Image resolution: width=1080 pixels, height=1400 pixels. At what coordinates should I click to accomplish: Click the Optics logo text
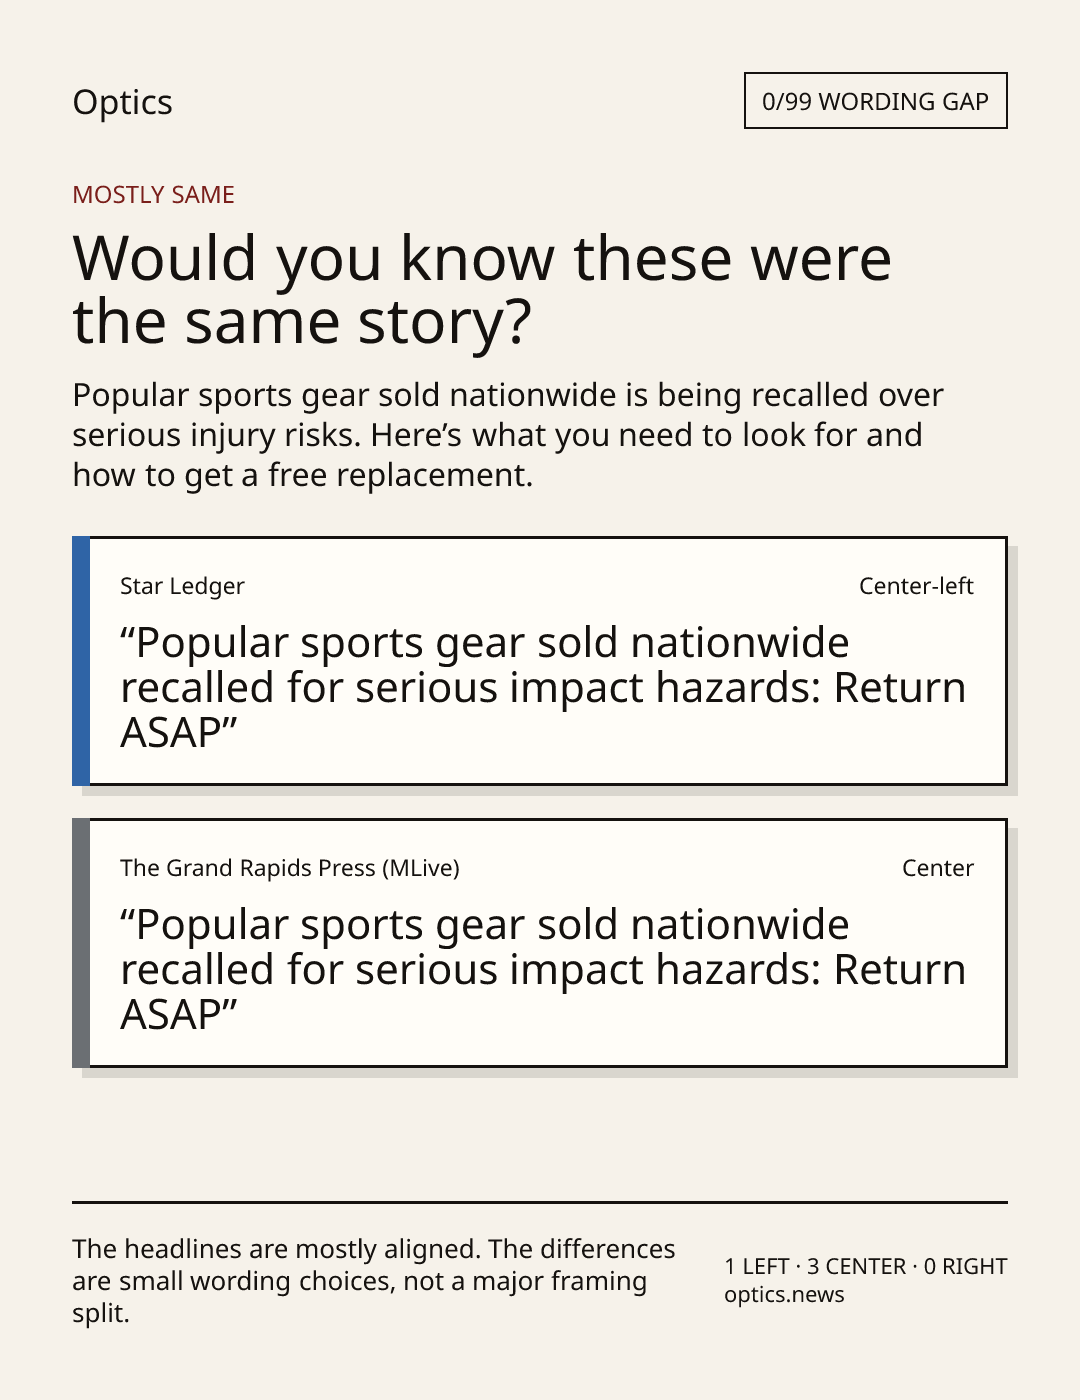pos(122,102)
